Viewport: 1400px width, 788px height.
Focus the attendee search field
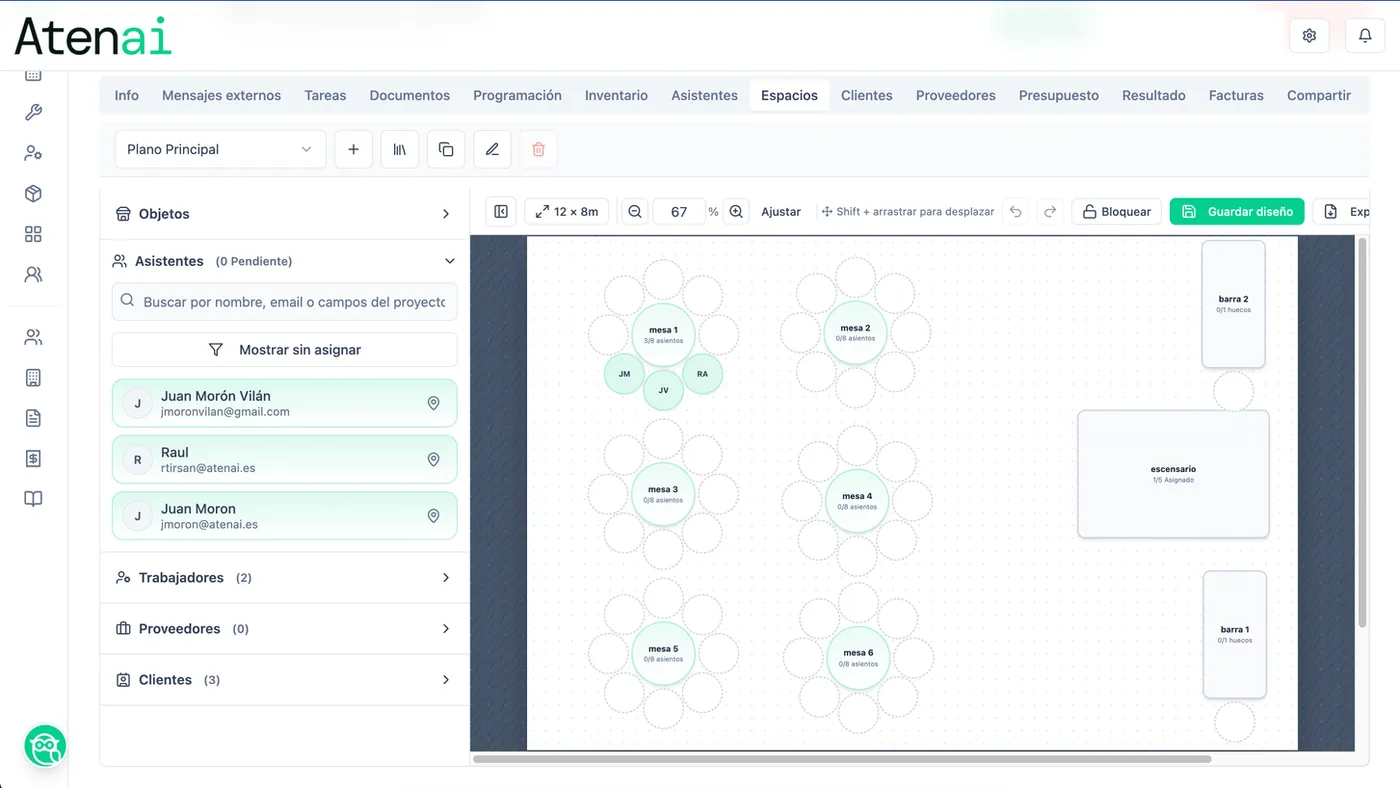[285, 302]
